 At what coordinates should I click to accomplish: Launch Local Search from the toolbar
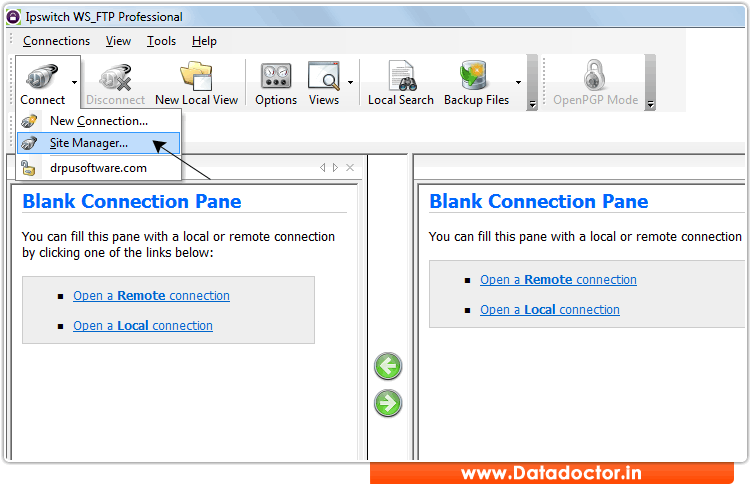(x=401, y=82)
